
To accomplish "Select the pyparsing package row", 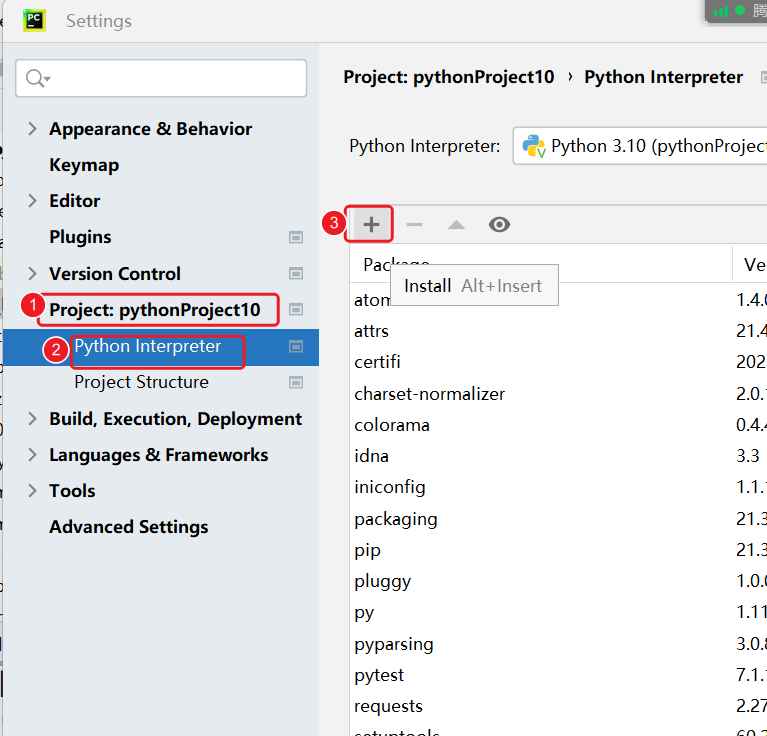I will [x=558, y=644].
